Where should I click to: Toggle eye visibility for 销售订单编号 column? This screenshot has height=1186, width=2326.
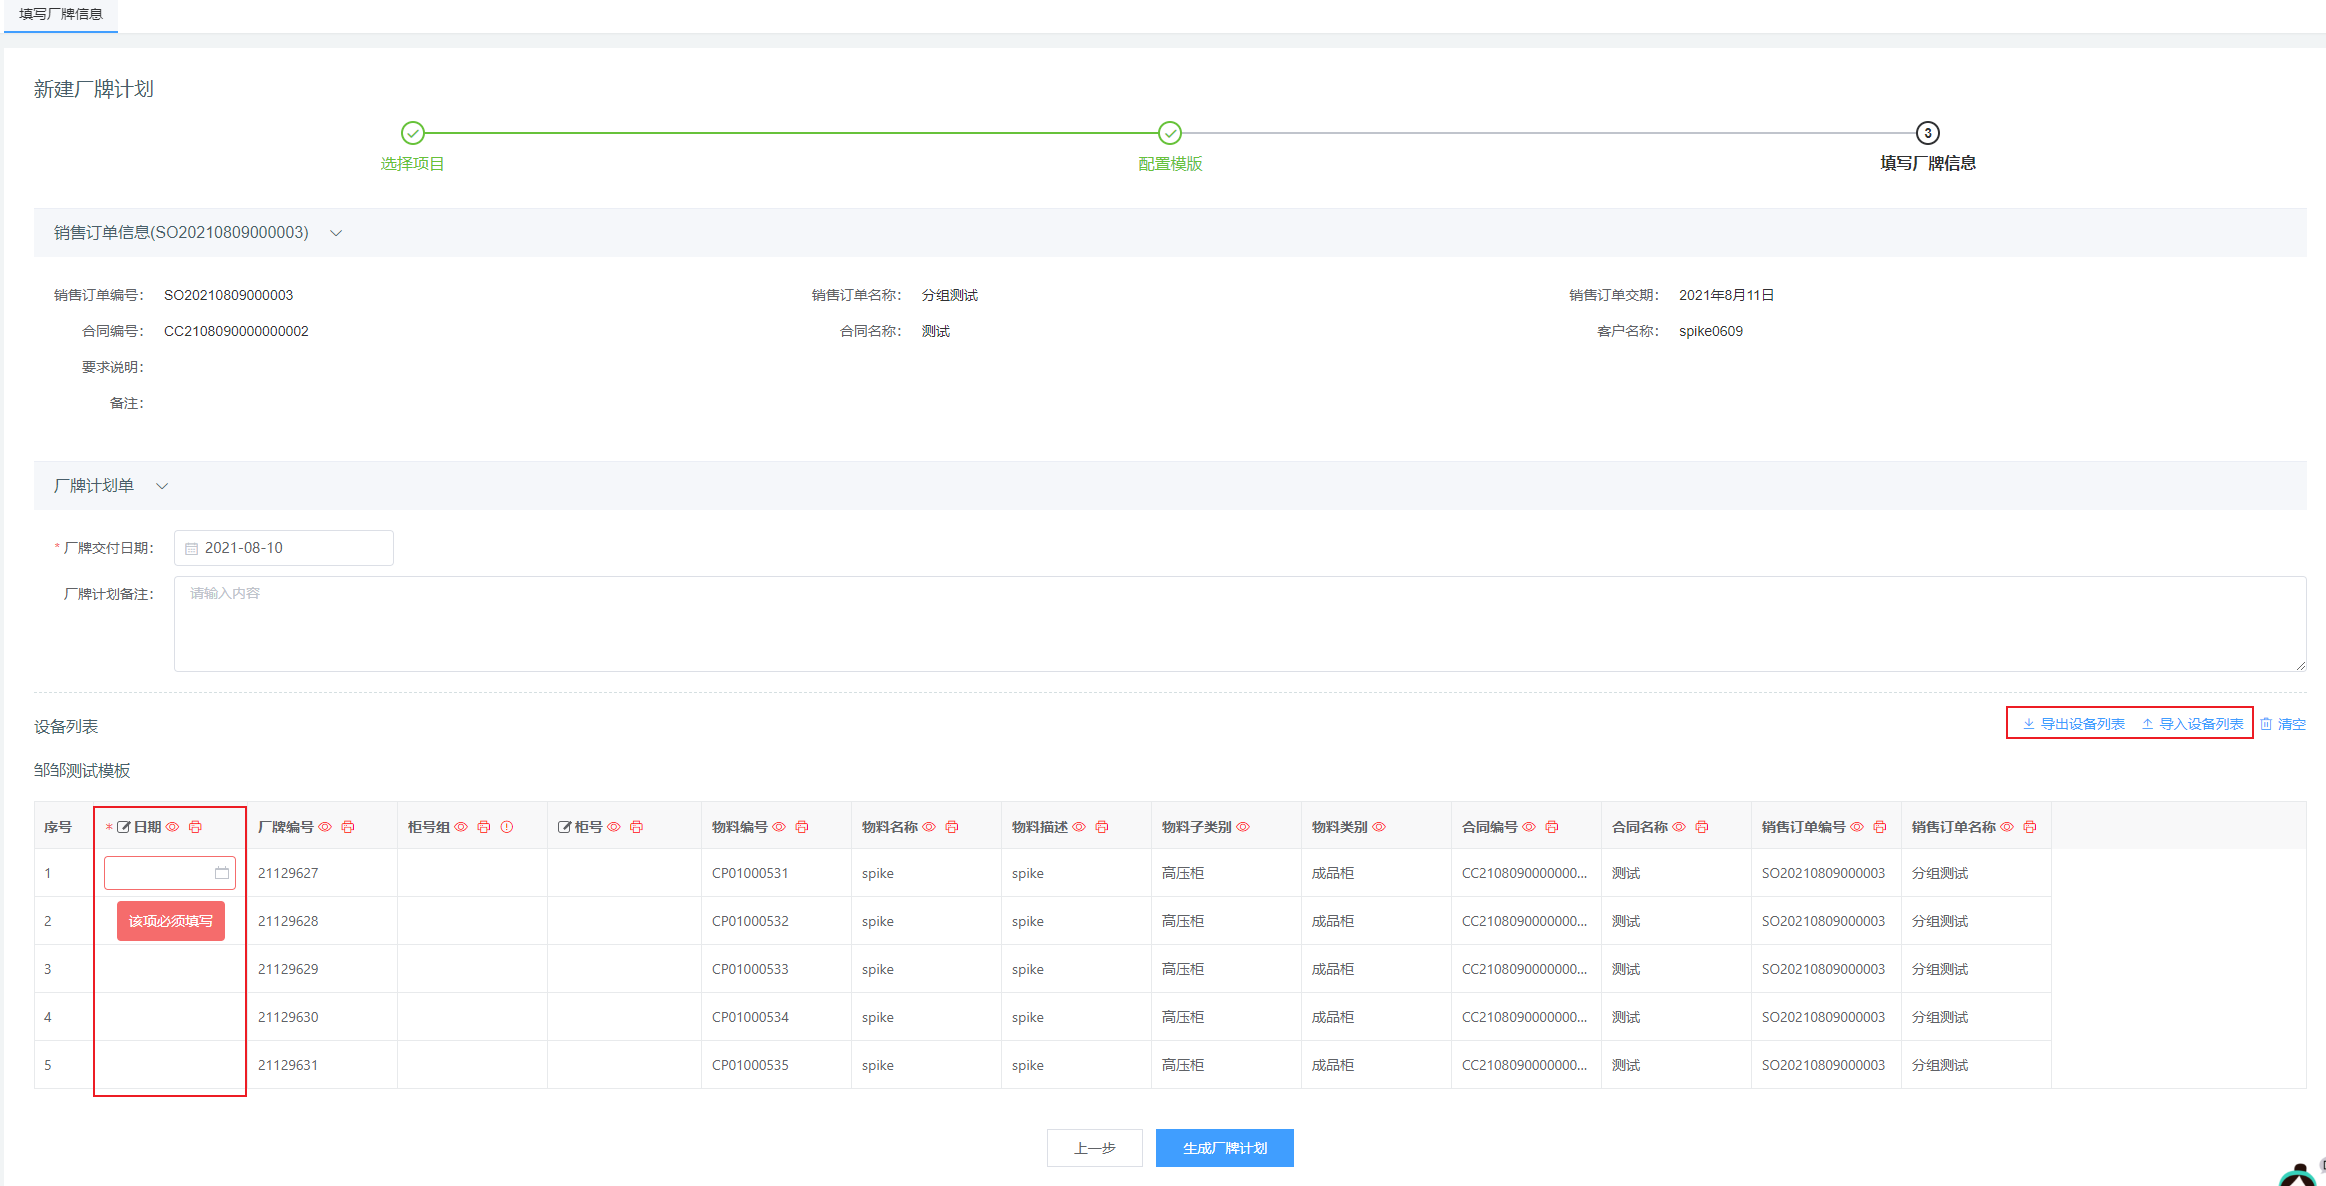tap(1857, 827)
